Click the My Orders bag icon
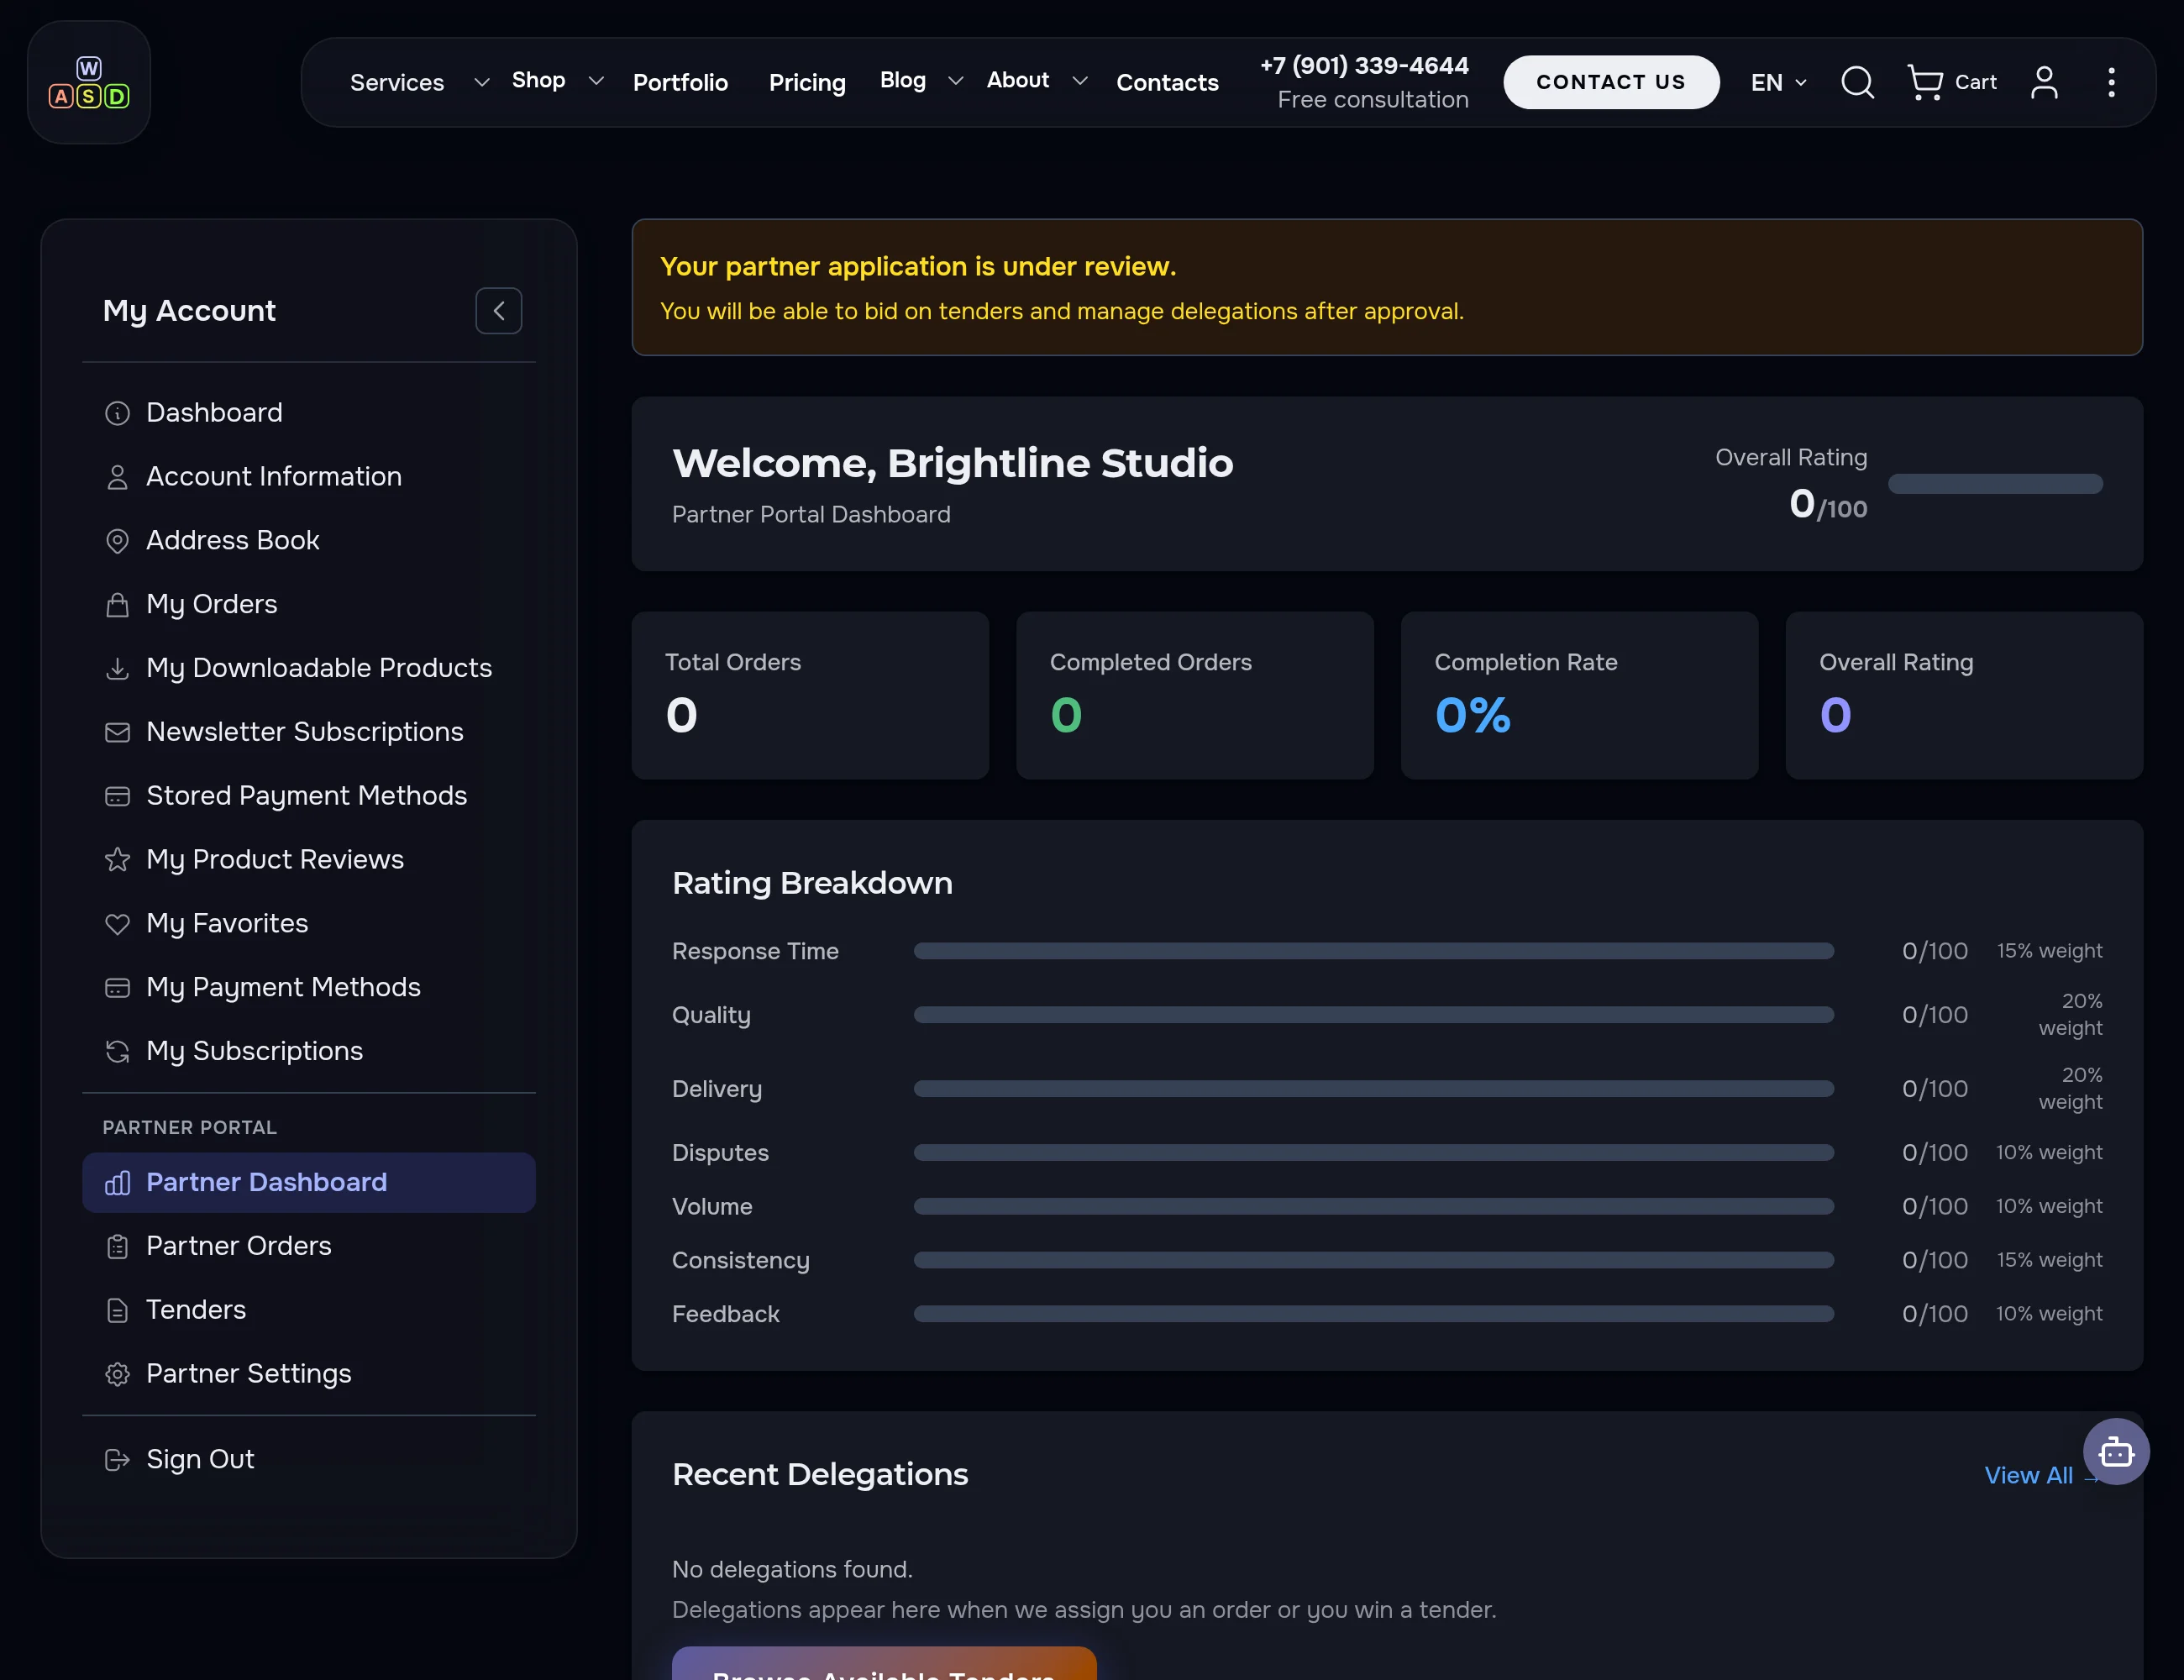This screenshot has height=1680, width=2184. (x=117, y=605)
